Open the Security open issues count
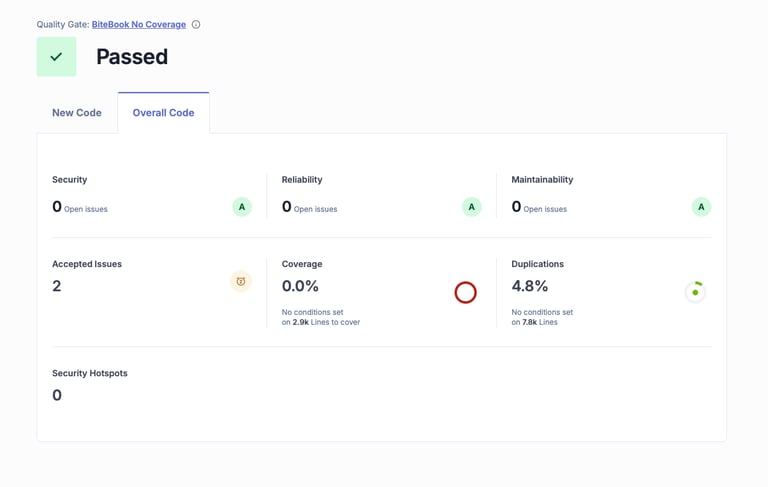 tap(57, 207)
